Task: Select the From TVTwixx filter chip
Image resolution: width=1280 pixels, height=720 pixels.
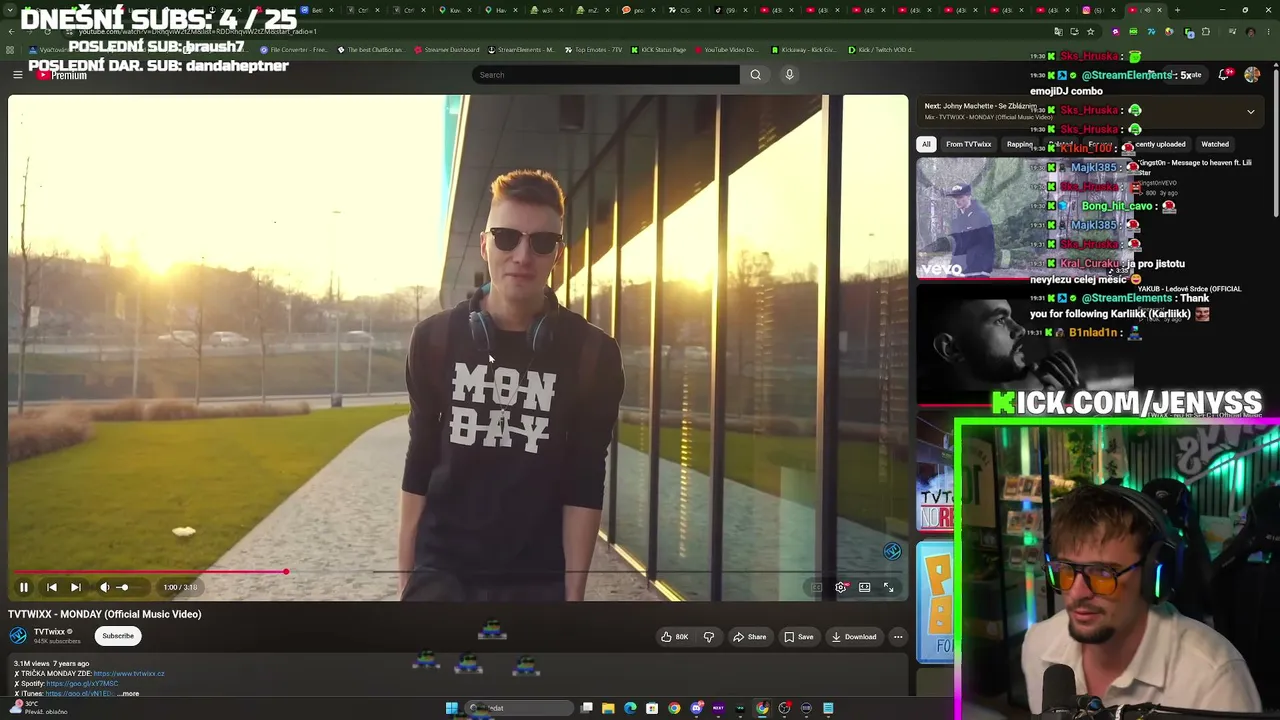Action: point(968,144)
